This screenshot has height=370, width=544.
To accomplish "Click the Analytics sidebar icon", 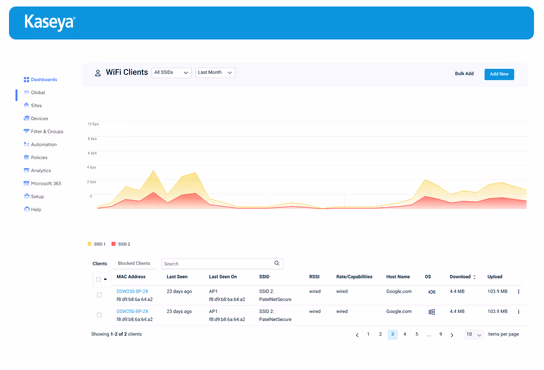I will click(26, 170).
